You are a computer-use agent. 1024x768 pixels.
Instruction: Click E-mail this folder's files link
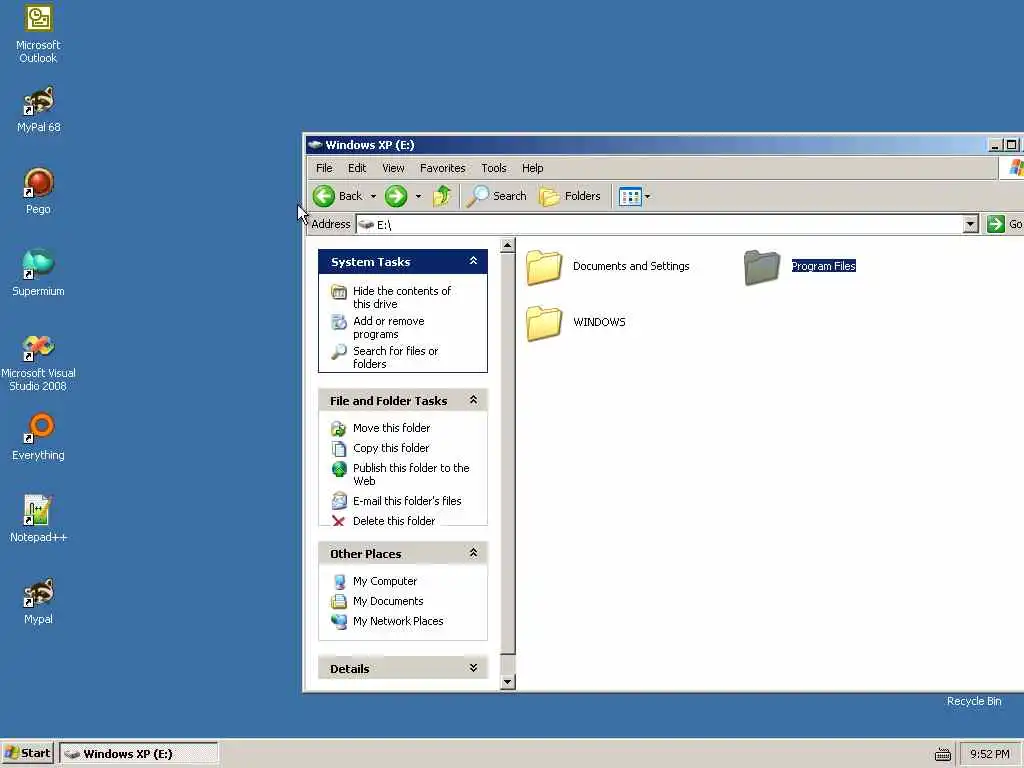coord(407,501)
